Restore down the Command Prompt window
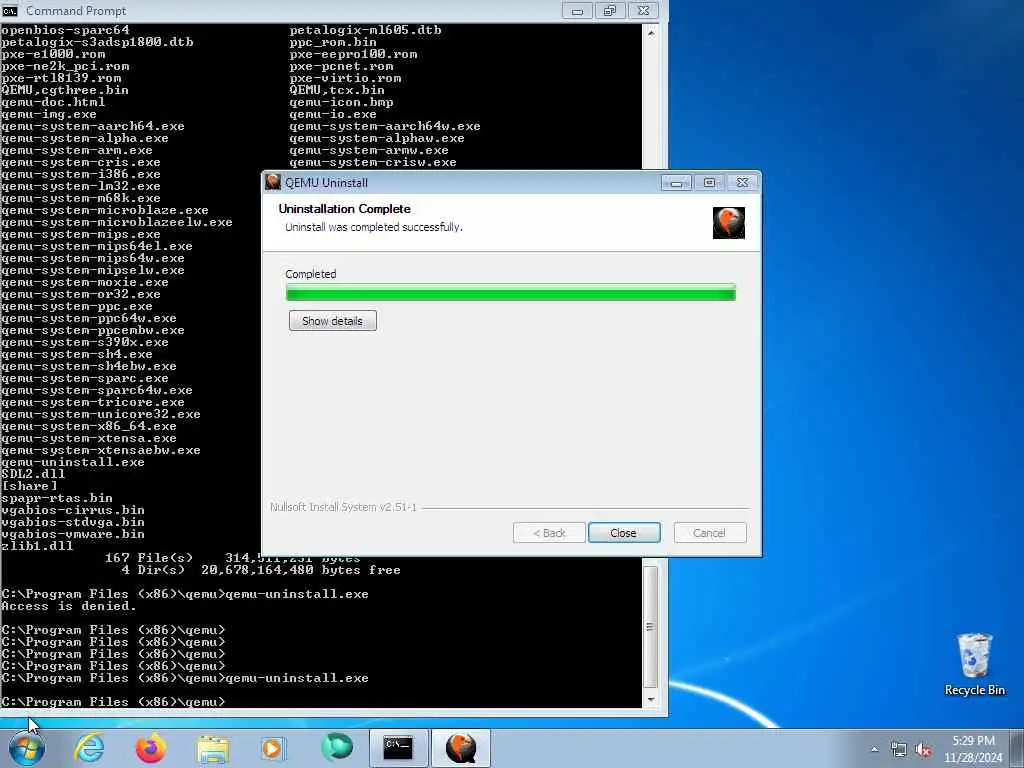 tap(610, 10)
